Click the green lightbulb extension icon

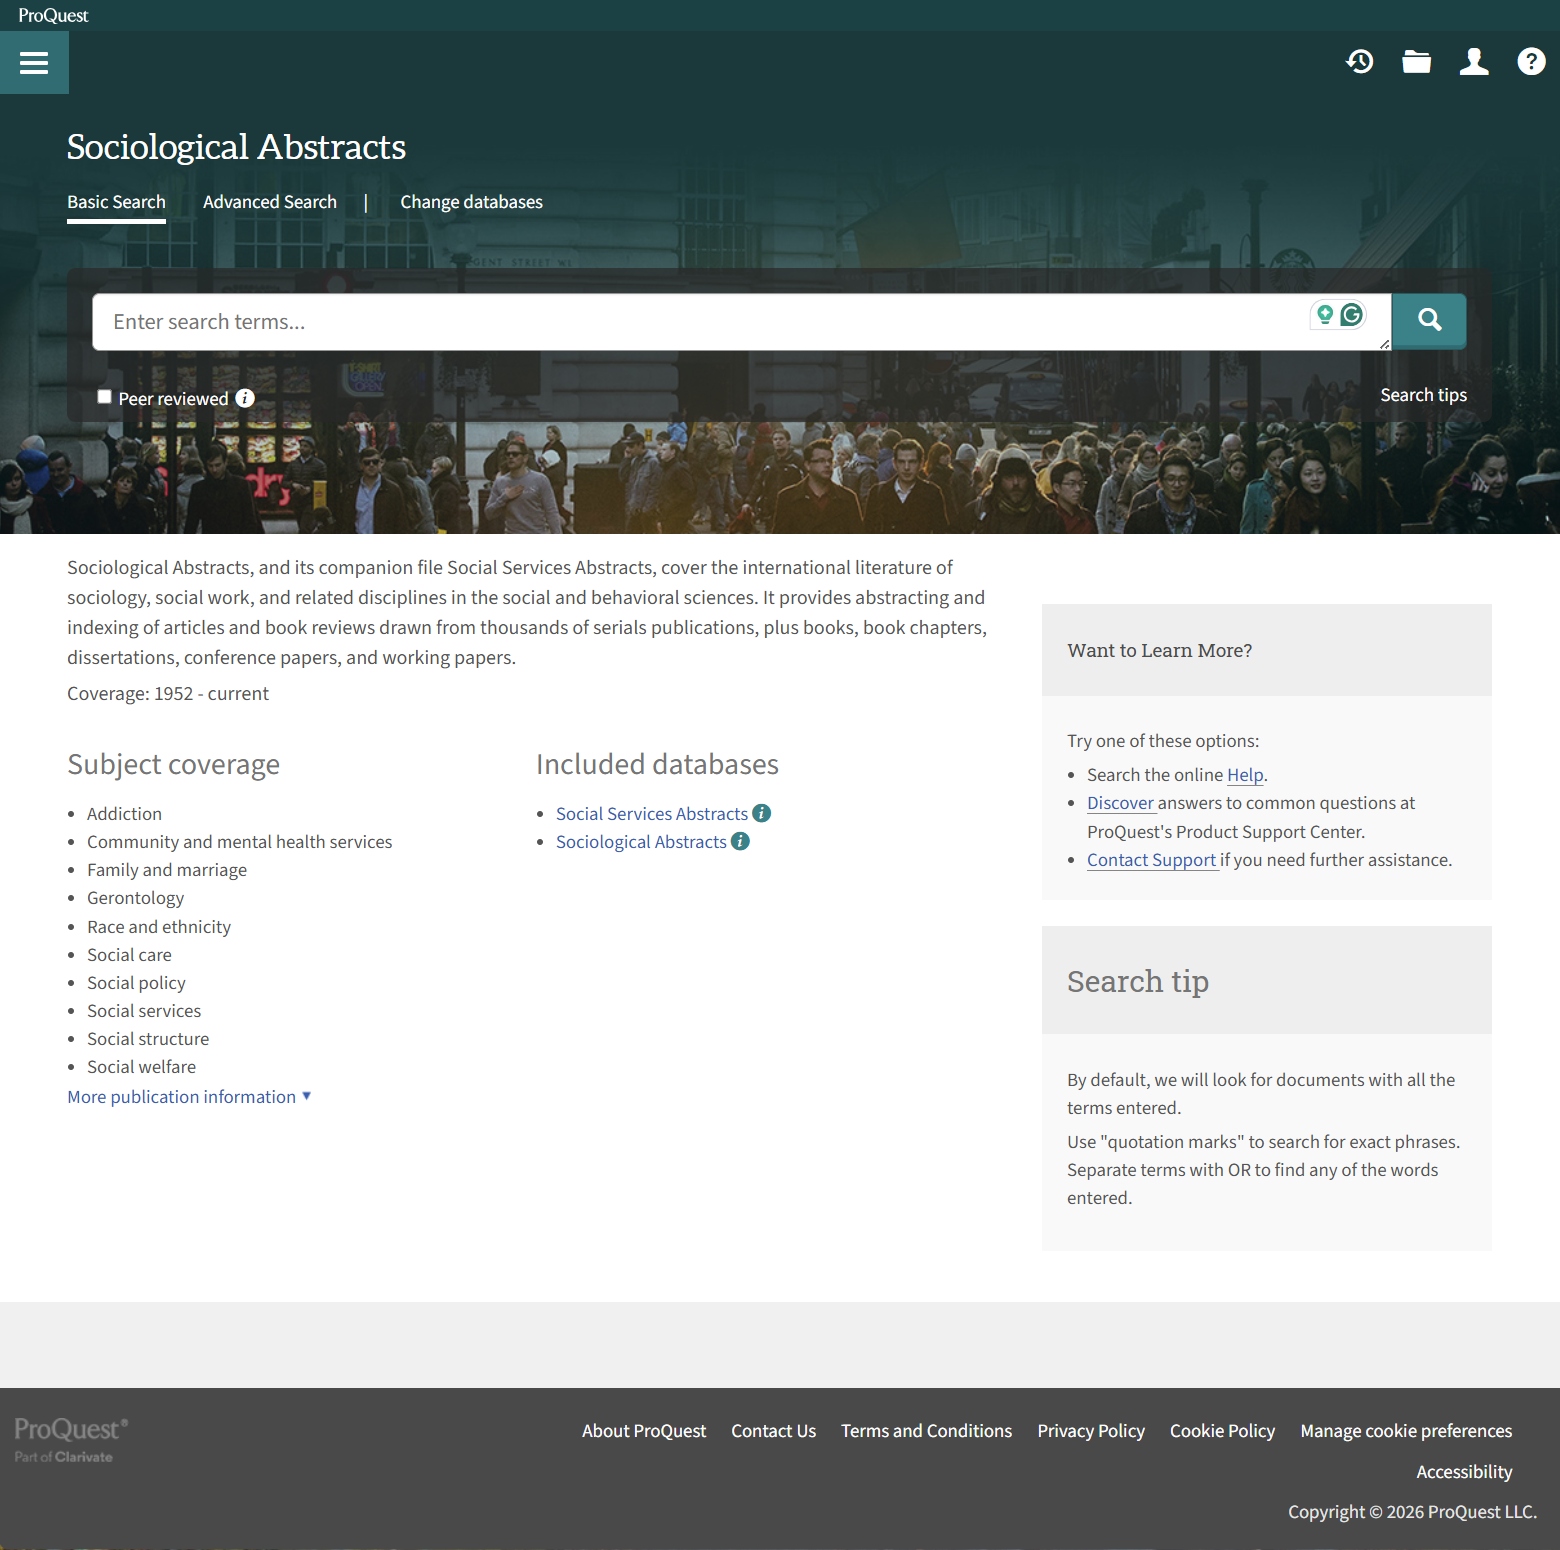pyautogui.click(x=1325, y=315)
